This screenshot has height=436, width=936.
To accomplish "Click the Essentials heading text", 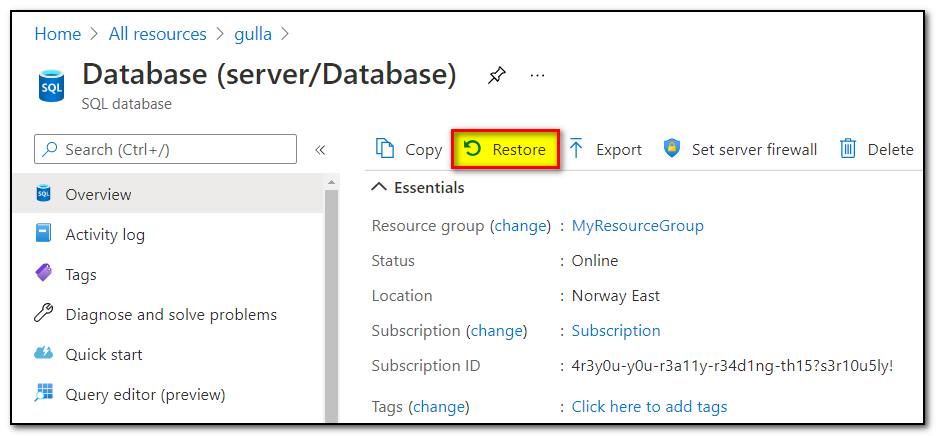I will tap(429, 188).
